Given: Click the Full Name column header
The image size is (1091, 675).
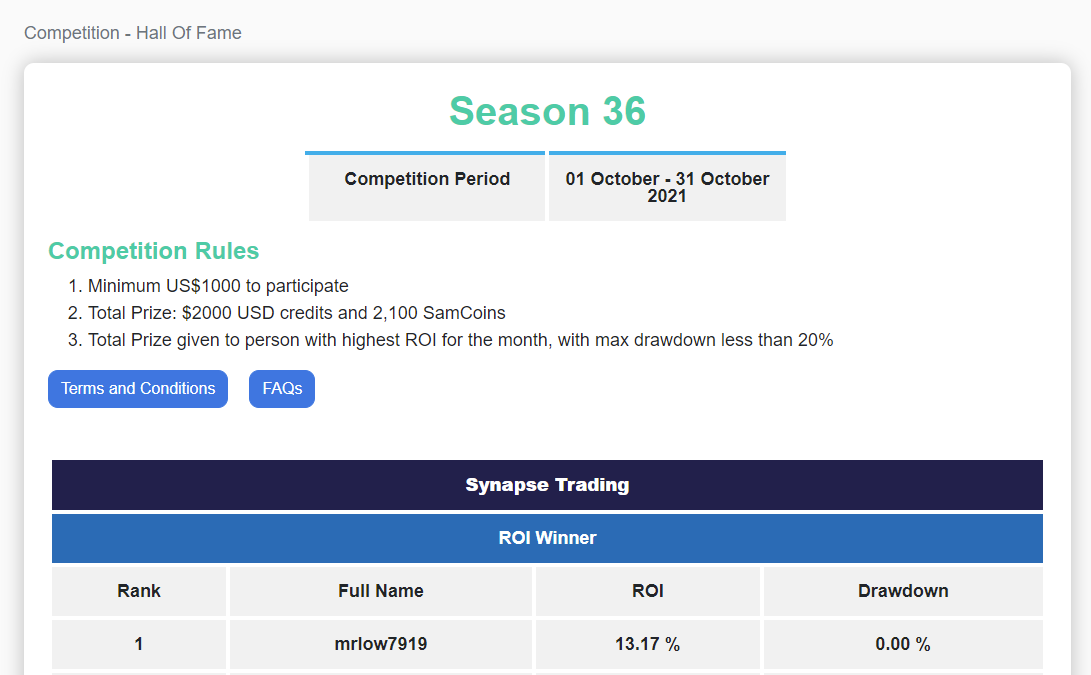Looking at the screenshot, I should coord(381,591).
